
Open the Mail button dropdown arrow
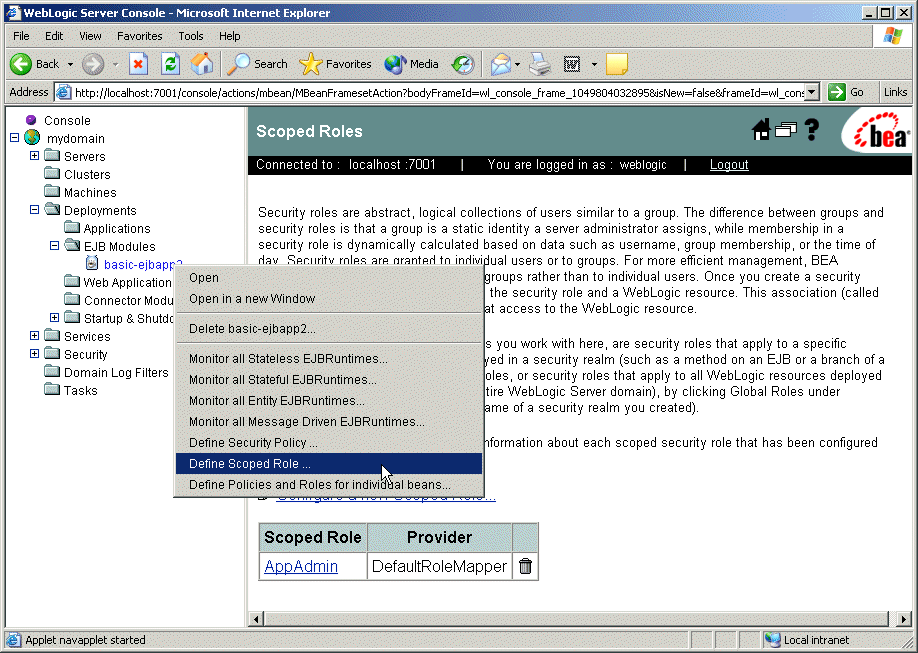click(x=518, y=64)
